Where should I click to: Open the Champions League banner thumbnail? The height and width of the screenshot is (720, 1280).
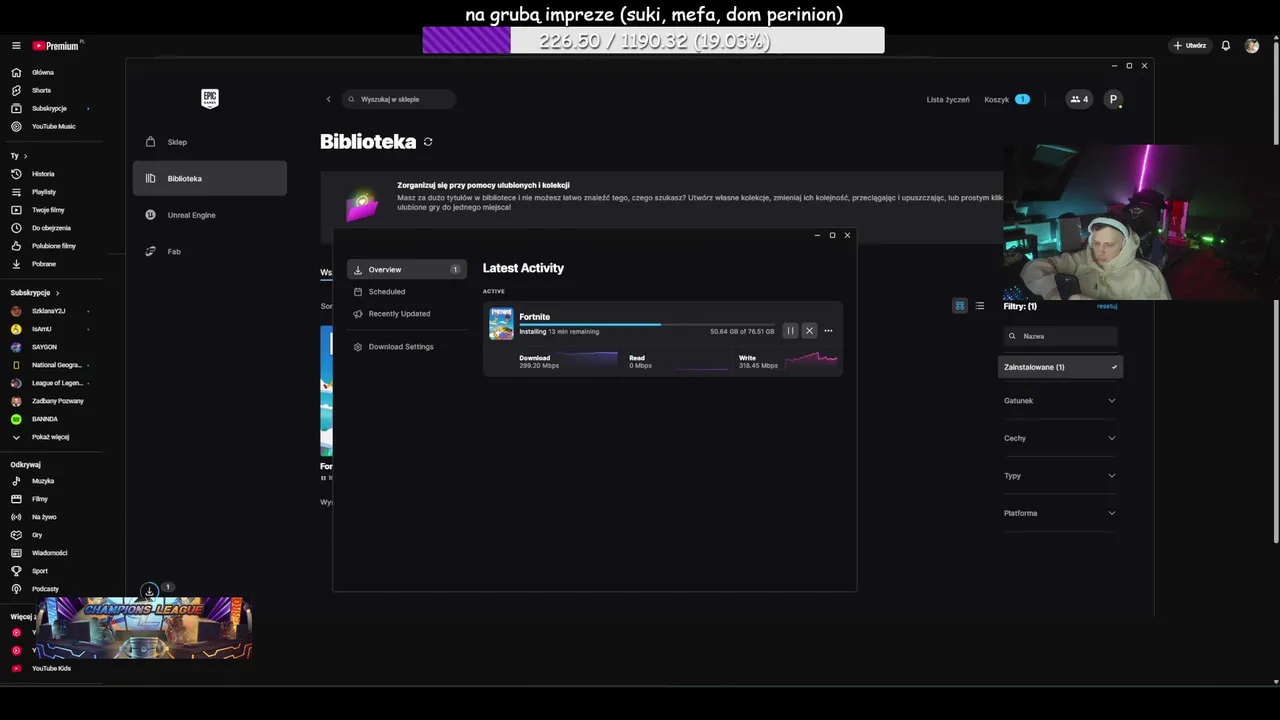[146, 628]
